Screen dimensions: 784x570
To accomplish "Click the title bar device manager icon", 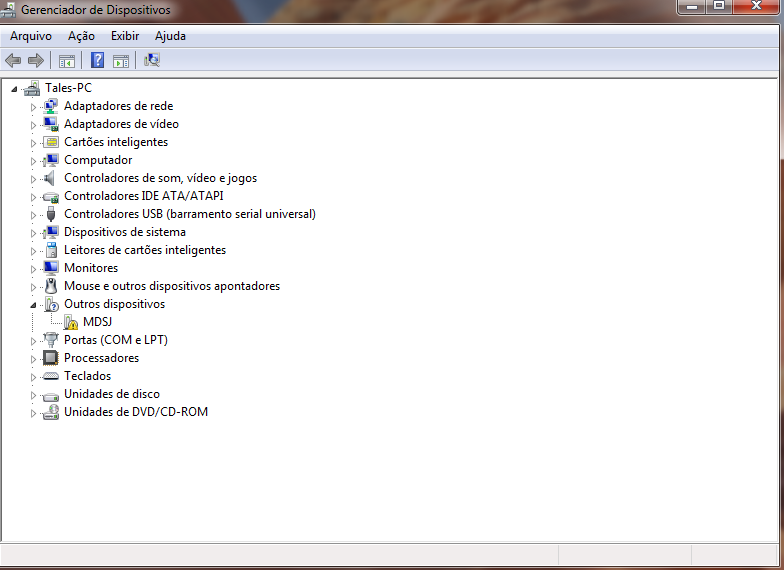I will (x=8, y=10).
